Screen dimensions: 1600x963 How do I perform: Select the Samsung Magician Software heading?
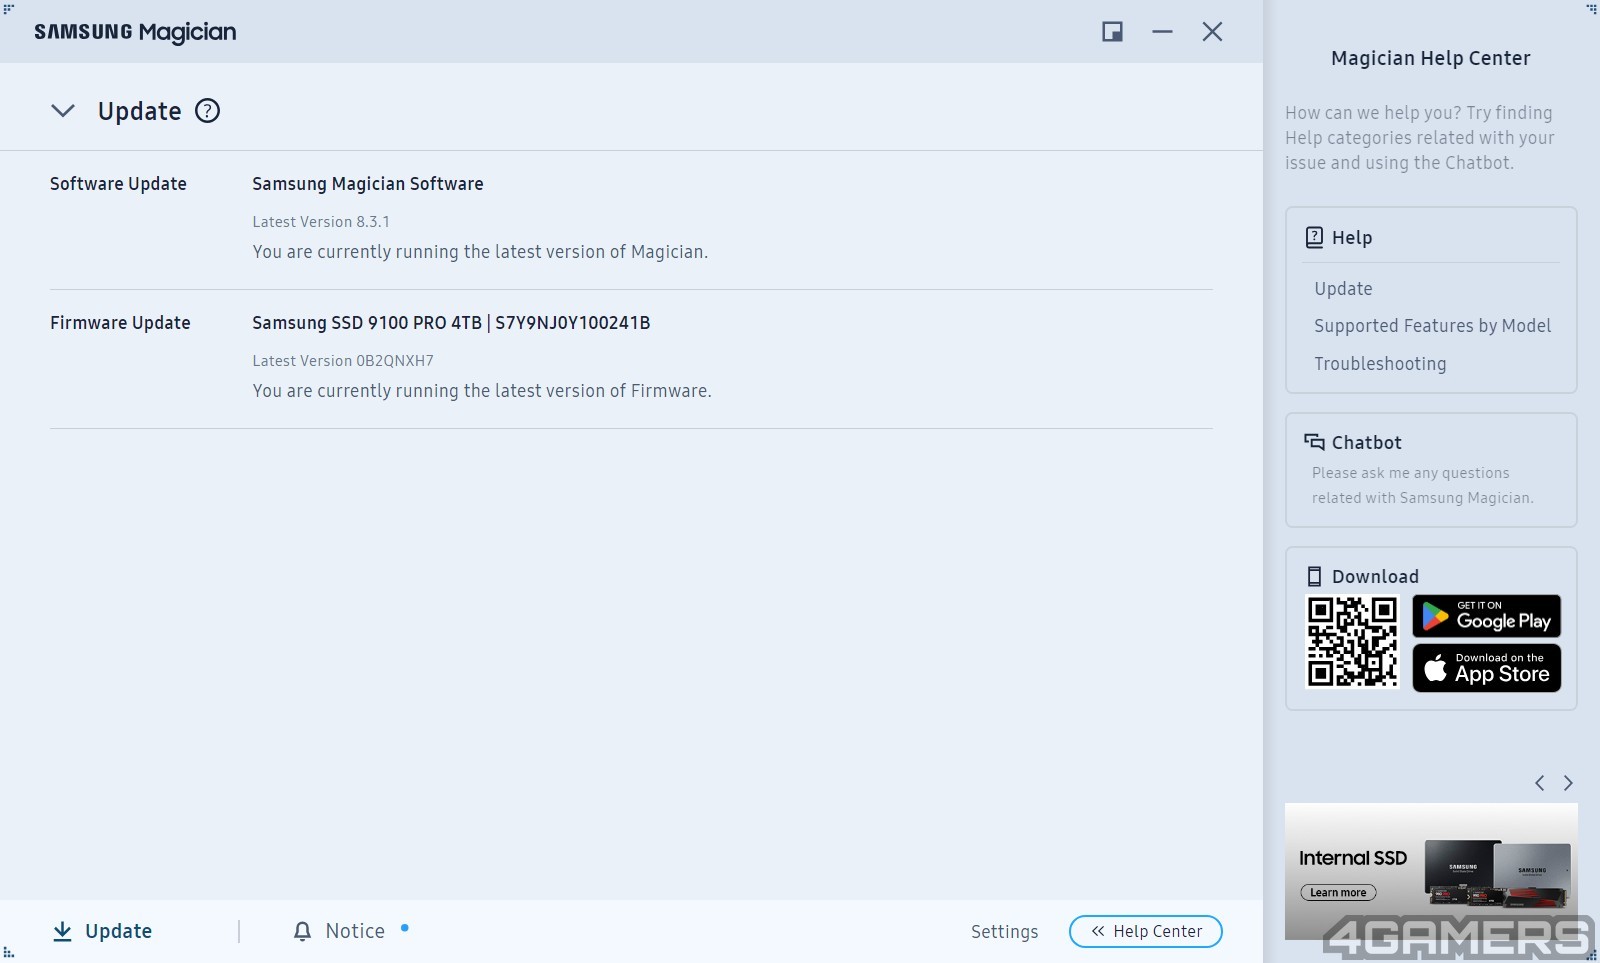pyautogui.click(x=368, y=184)
